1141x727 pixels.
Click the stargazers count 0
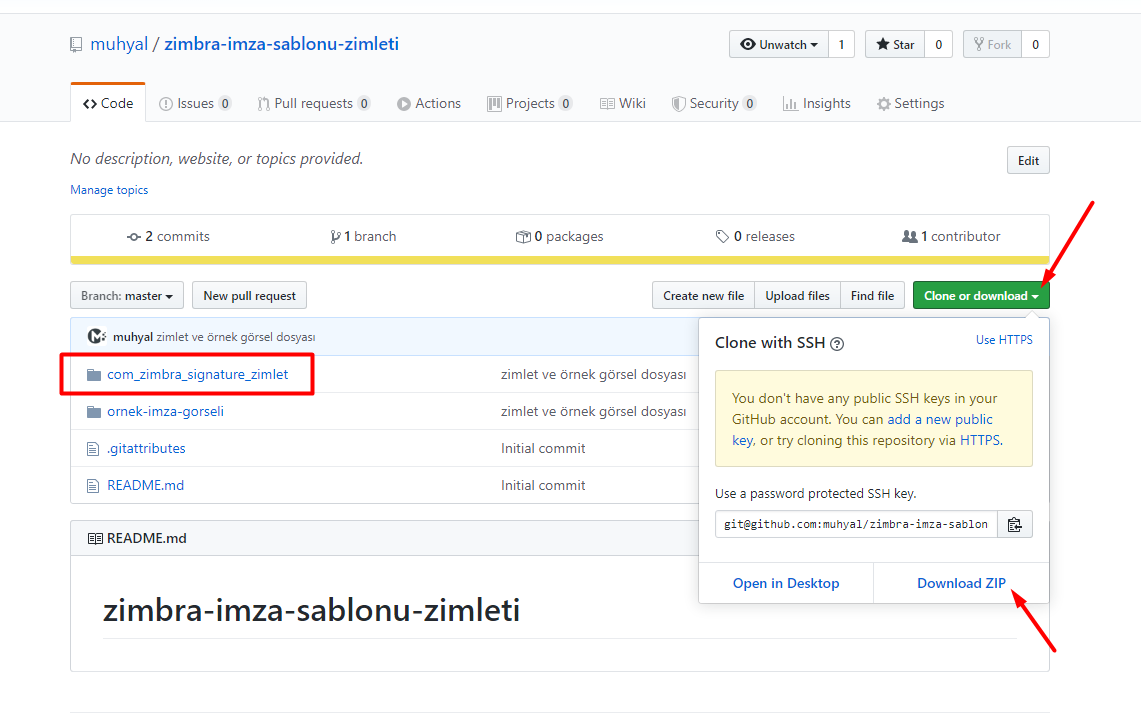(x=939, y=44)
